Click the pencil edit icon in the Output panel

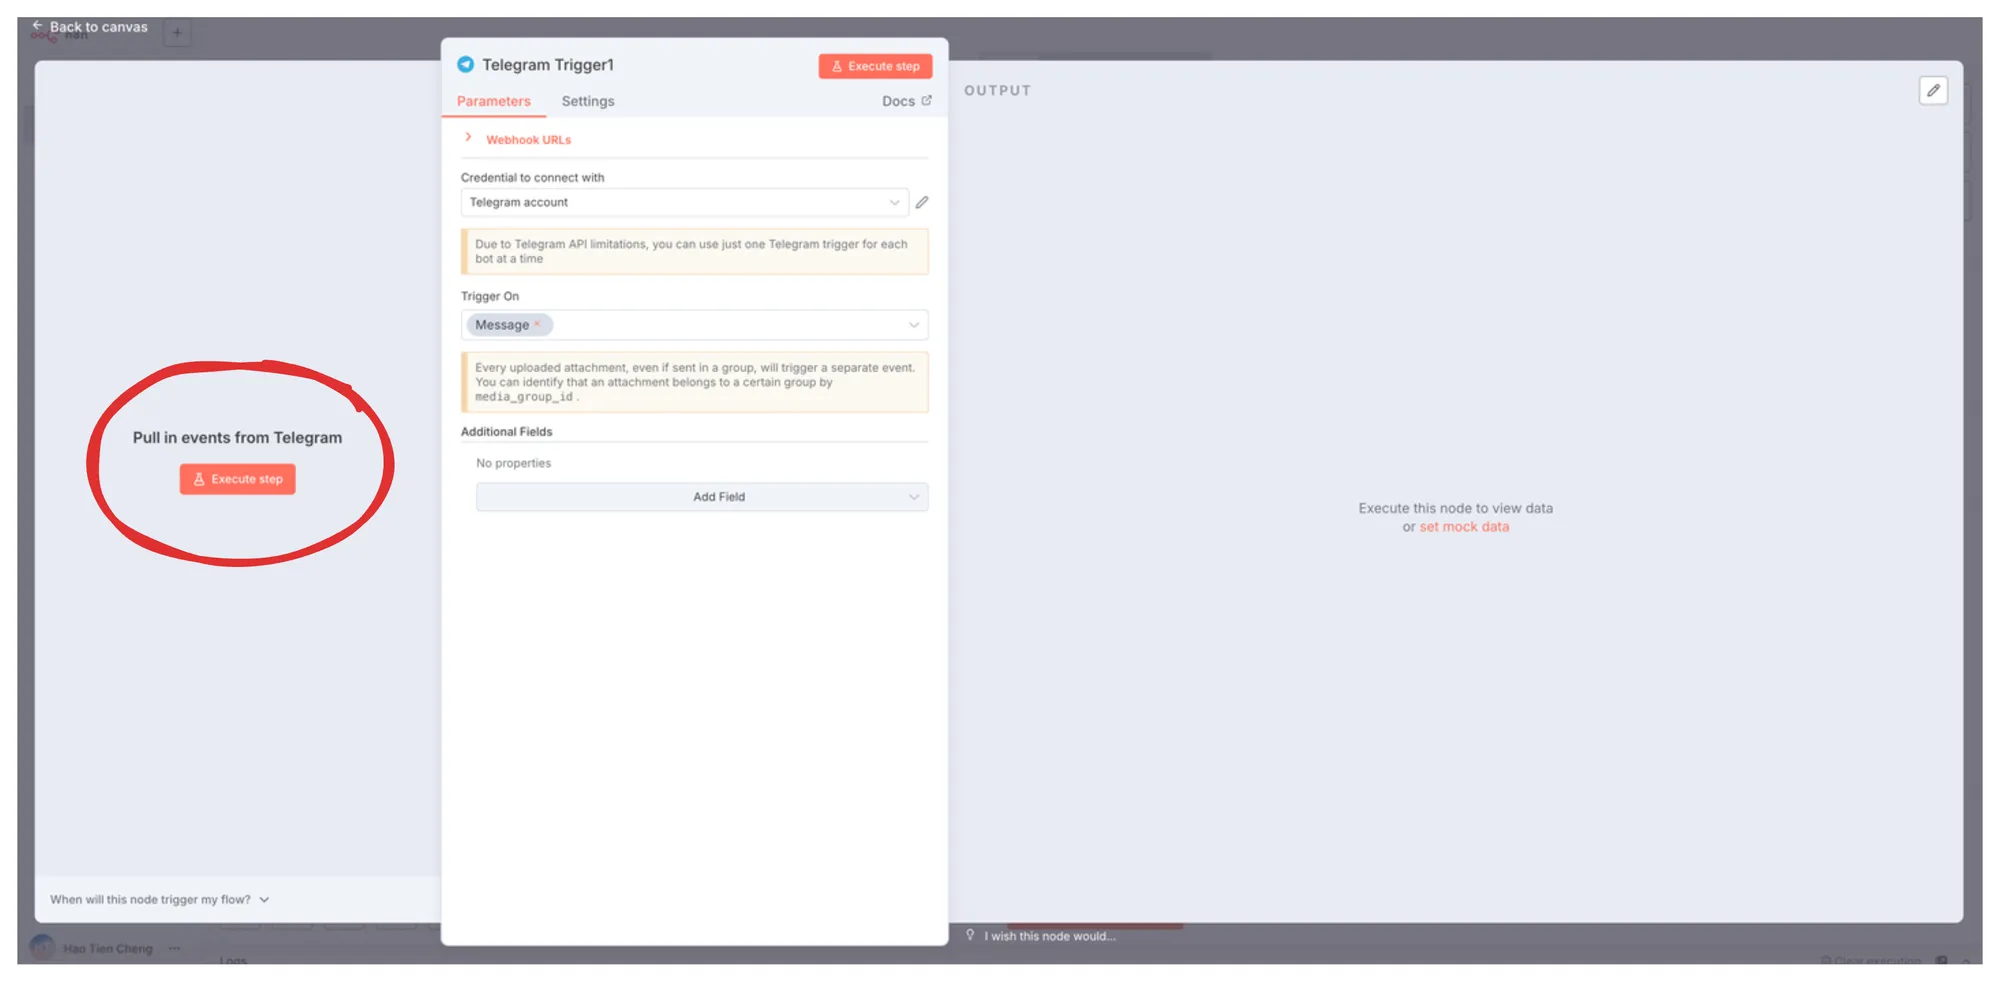pos(1933,91)
